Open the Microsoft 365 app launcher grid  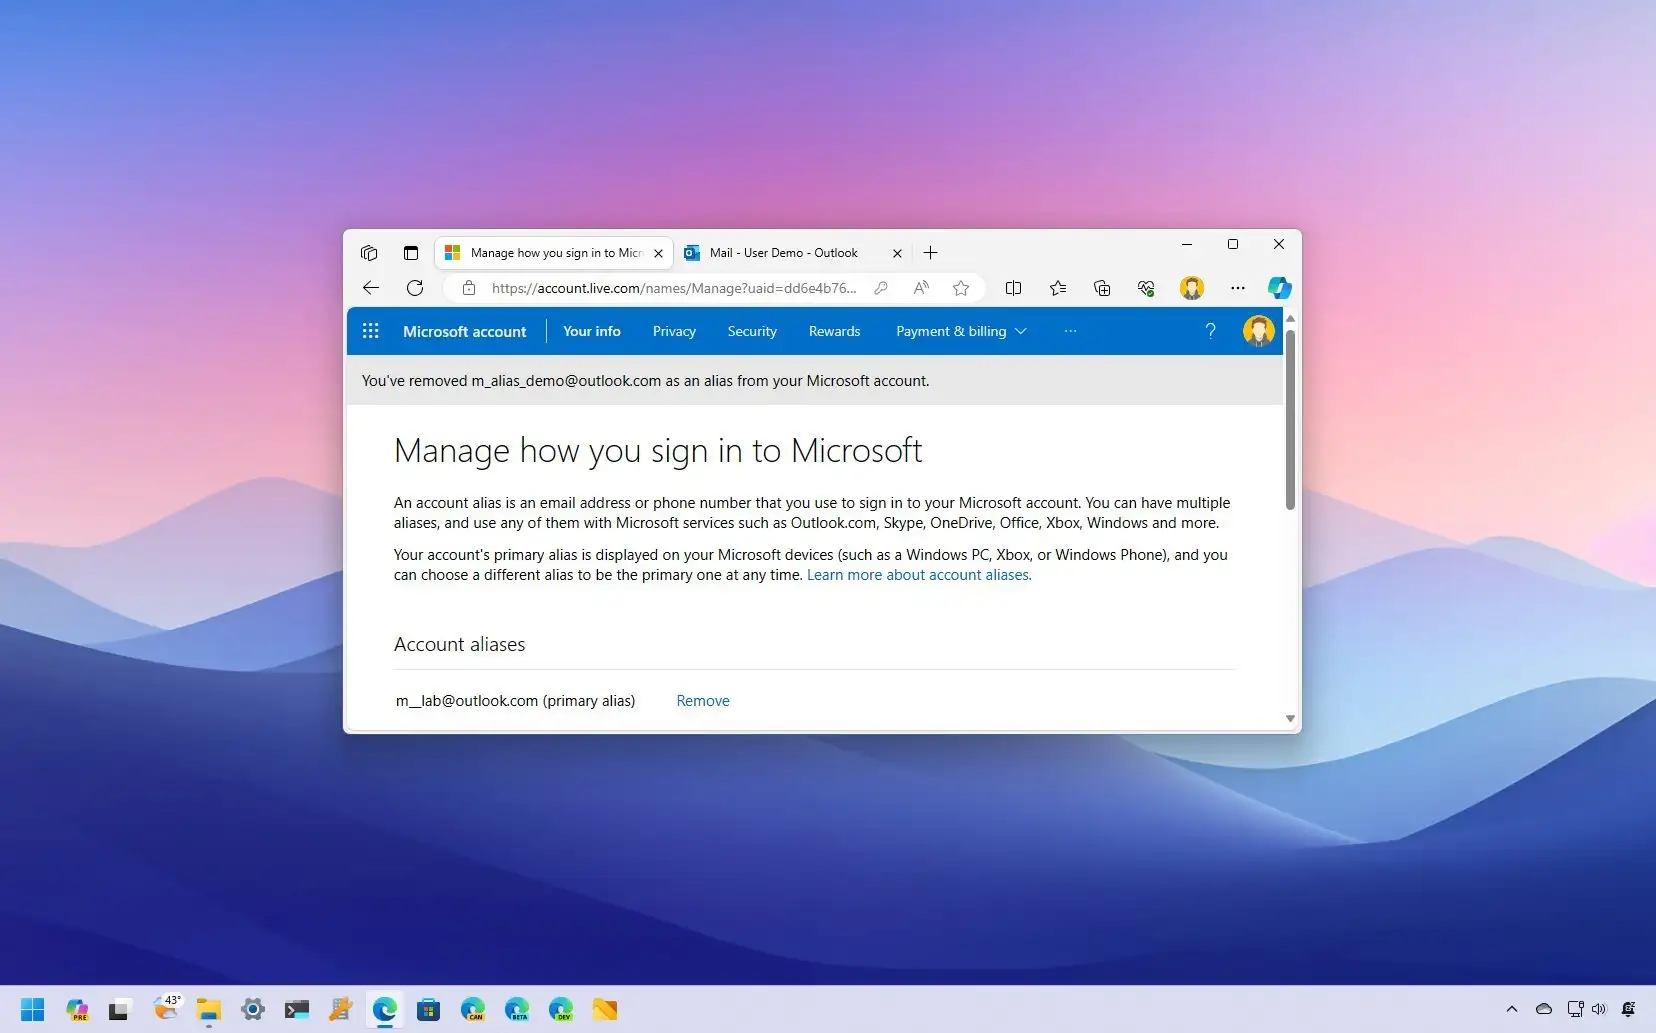[x=370, y=331]
